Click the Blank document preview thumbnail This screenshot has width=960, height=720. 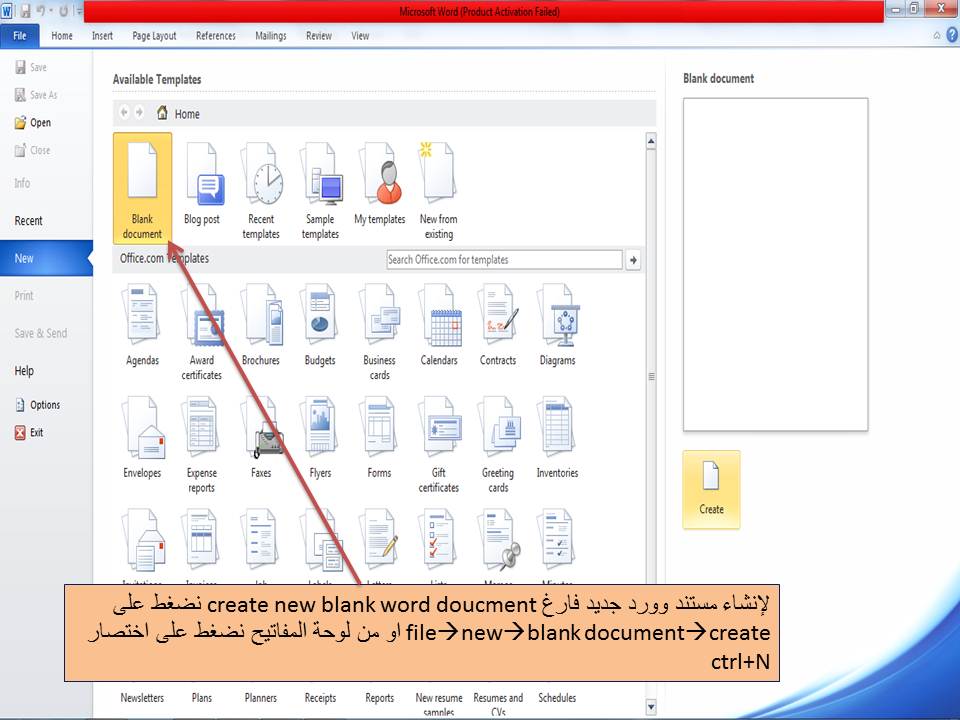coord(775,264)
